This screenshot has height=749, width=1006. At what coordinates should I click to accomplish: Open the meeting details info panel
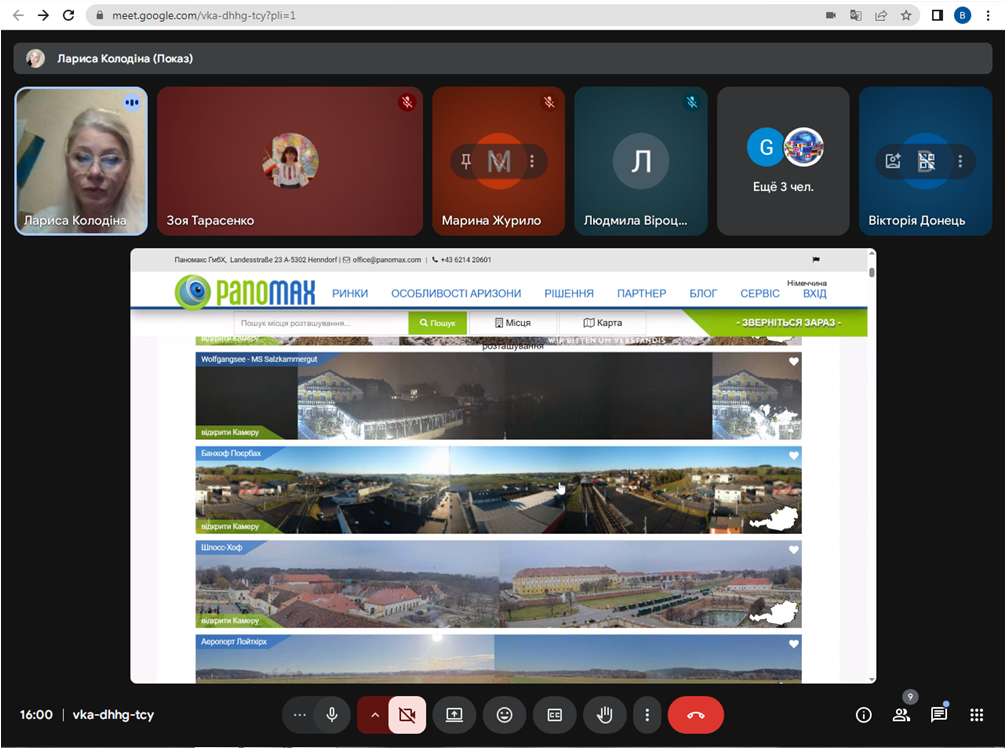coord(864,715)
